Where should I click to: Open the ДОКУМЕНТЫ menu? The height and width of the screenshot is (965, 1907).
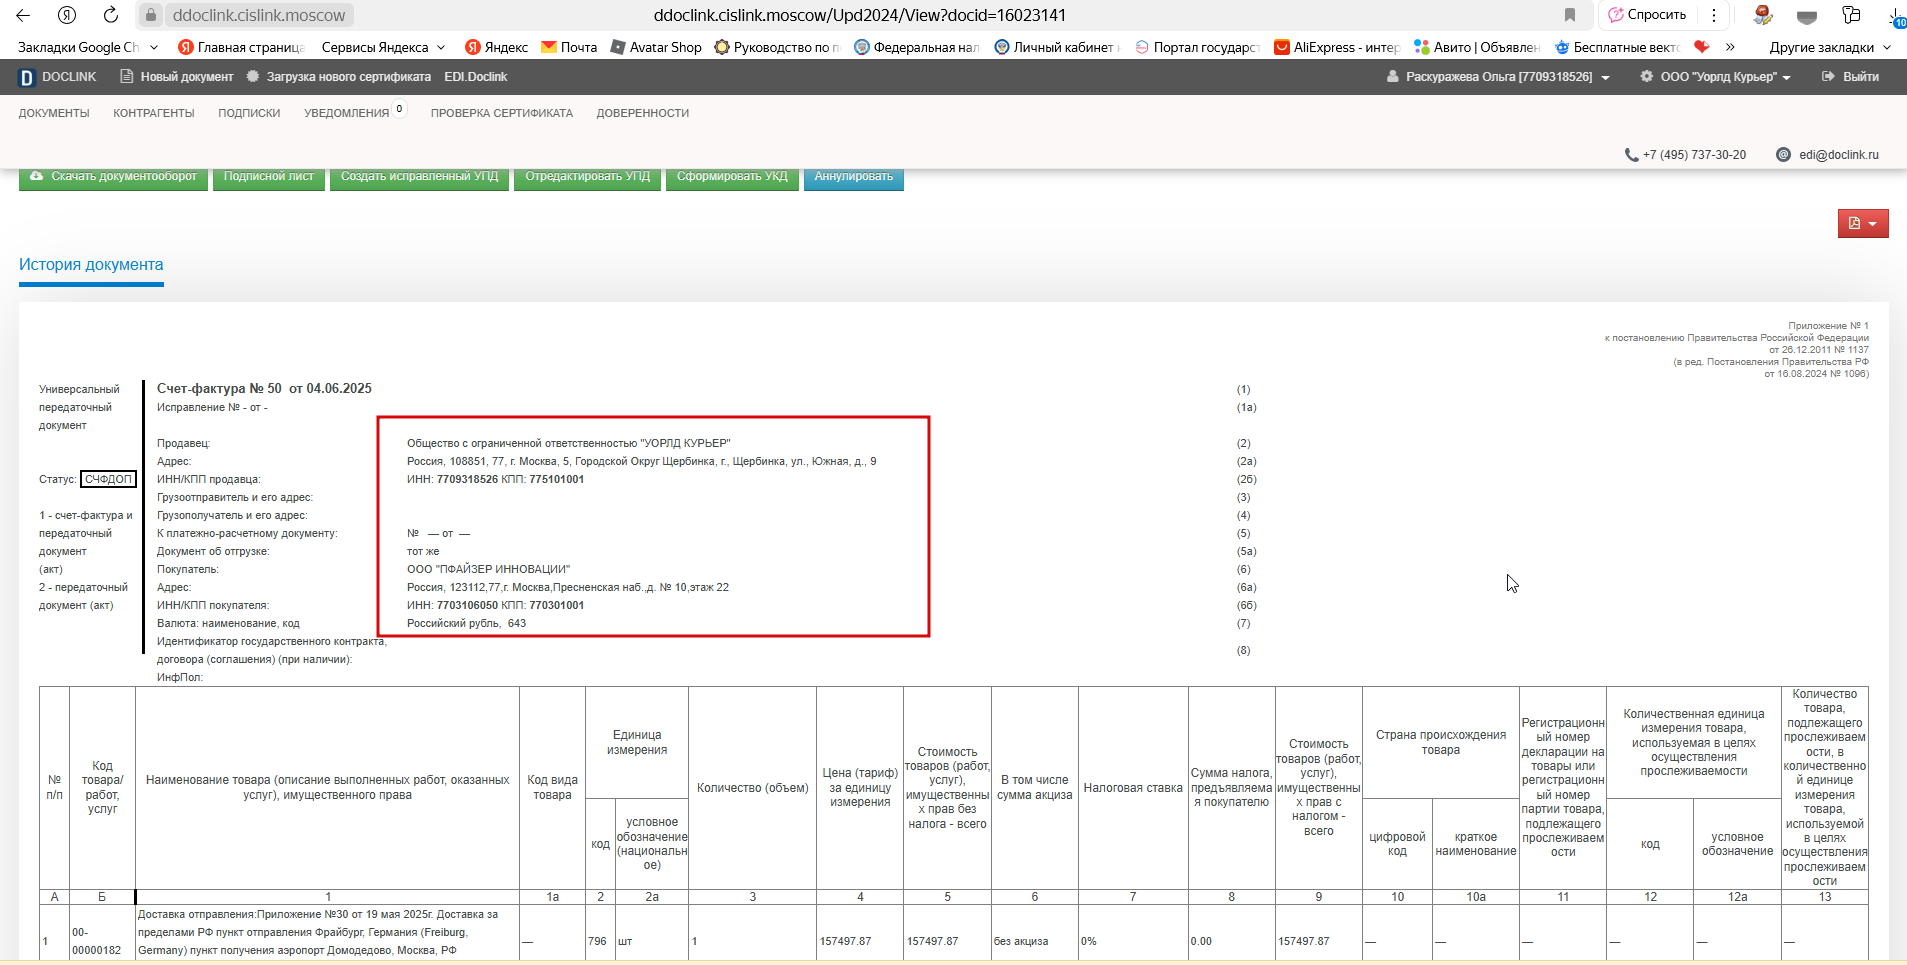[54, 113]
